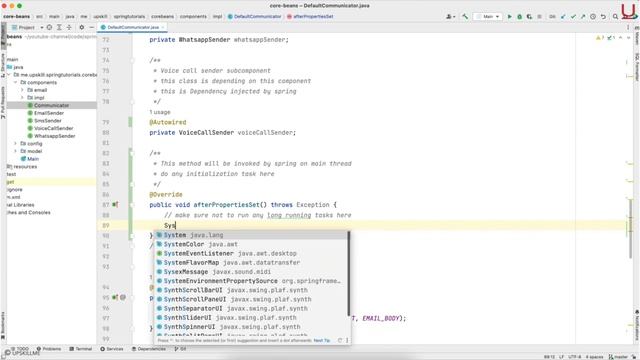This screenshot has width=640, height=360.
Task: Click afterPropertiesSet breadcrumb in navigation bar
Action: [x=310, y=17]
